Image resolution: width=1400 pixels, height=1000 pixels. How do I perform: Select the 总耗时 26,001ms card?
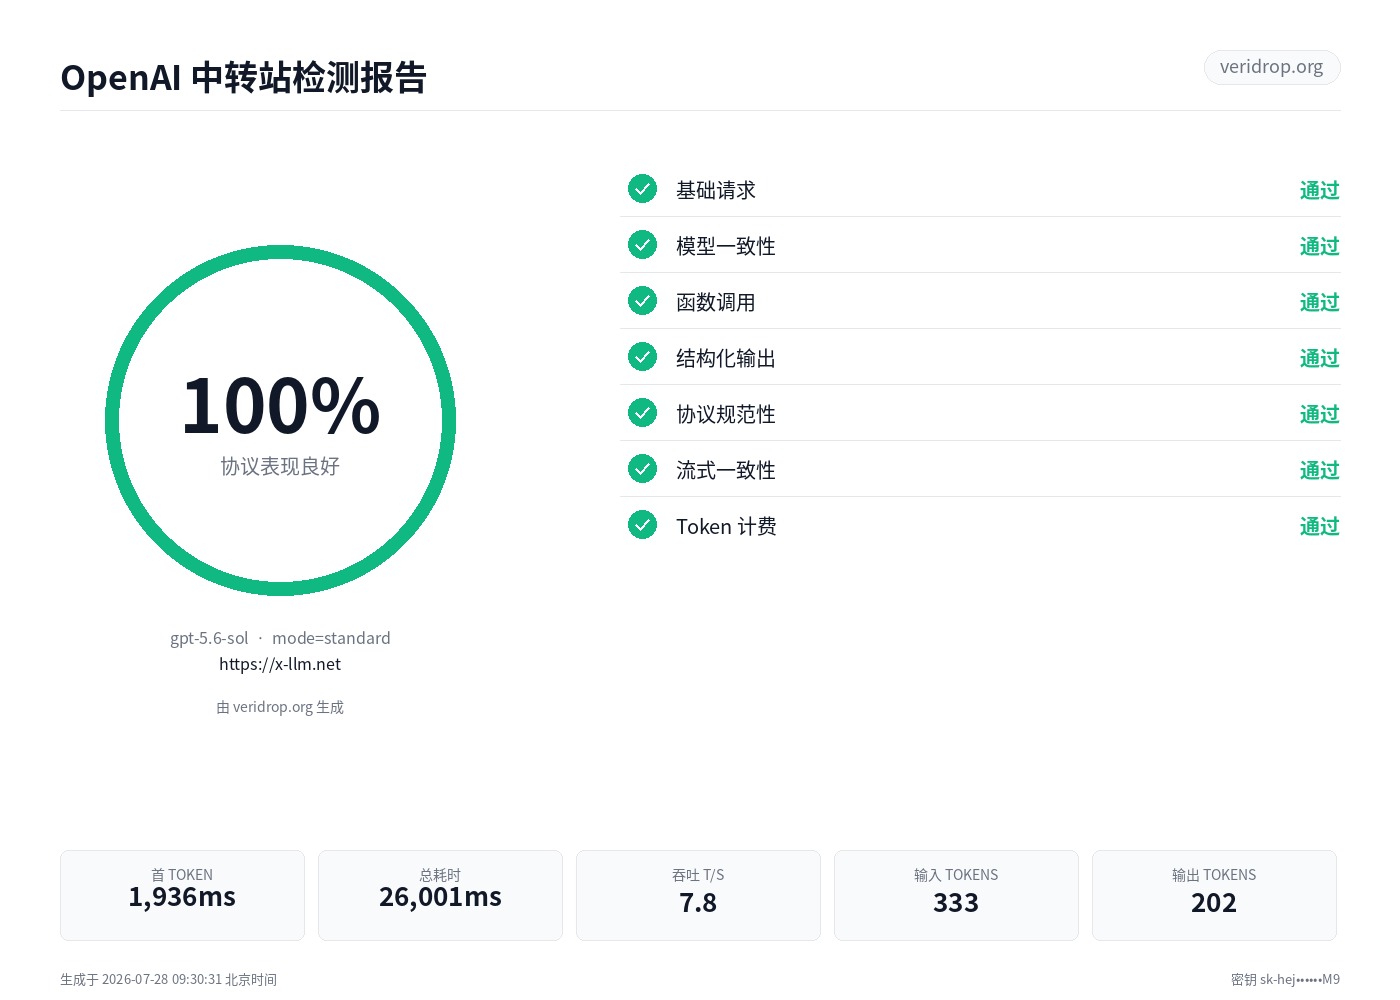[440, 895]
